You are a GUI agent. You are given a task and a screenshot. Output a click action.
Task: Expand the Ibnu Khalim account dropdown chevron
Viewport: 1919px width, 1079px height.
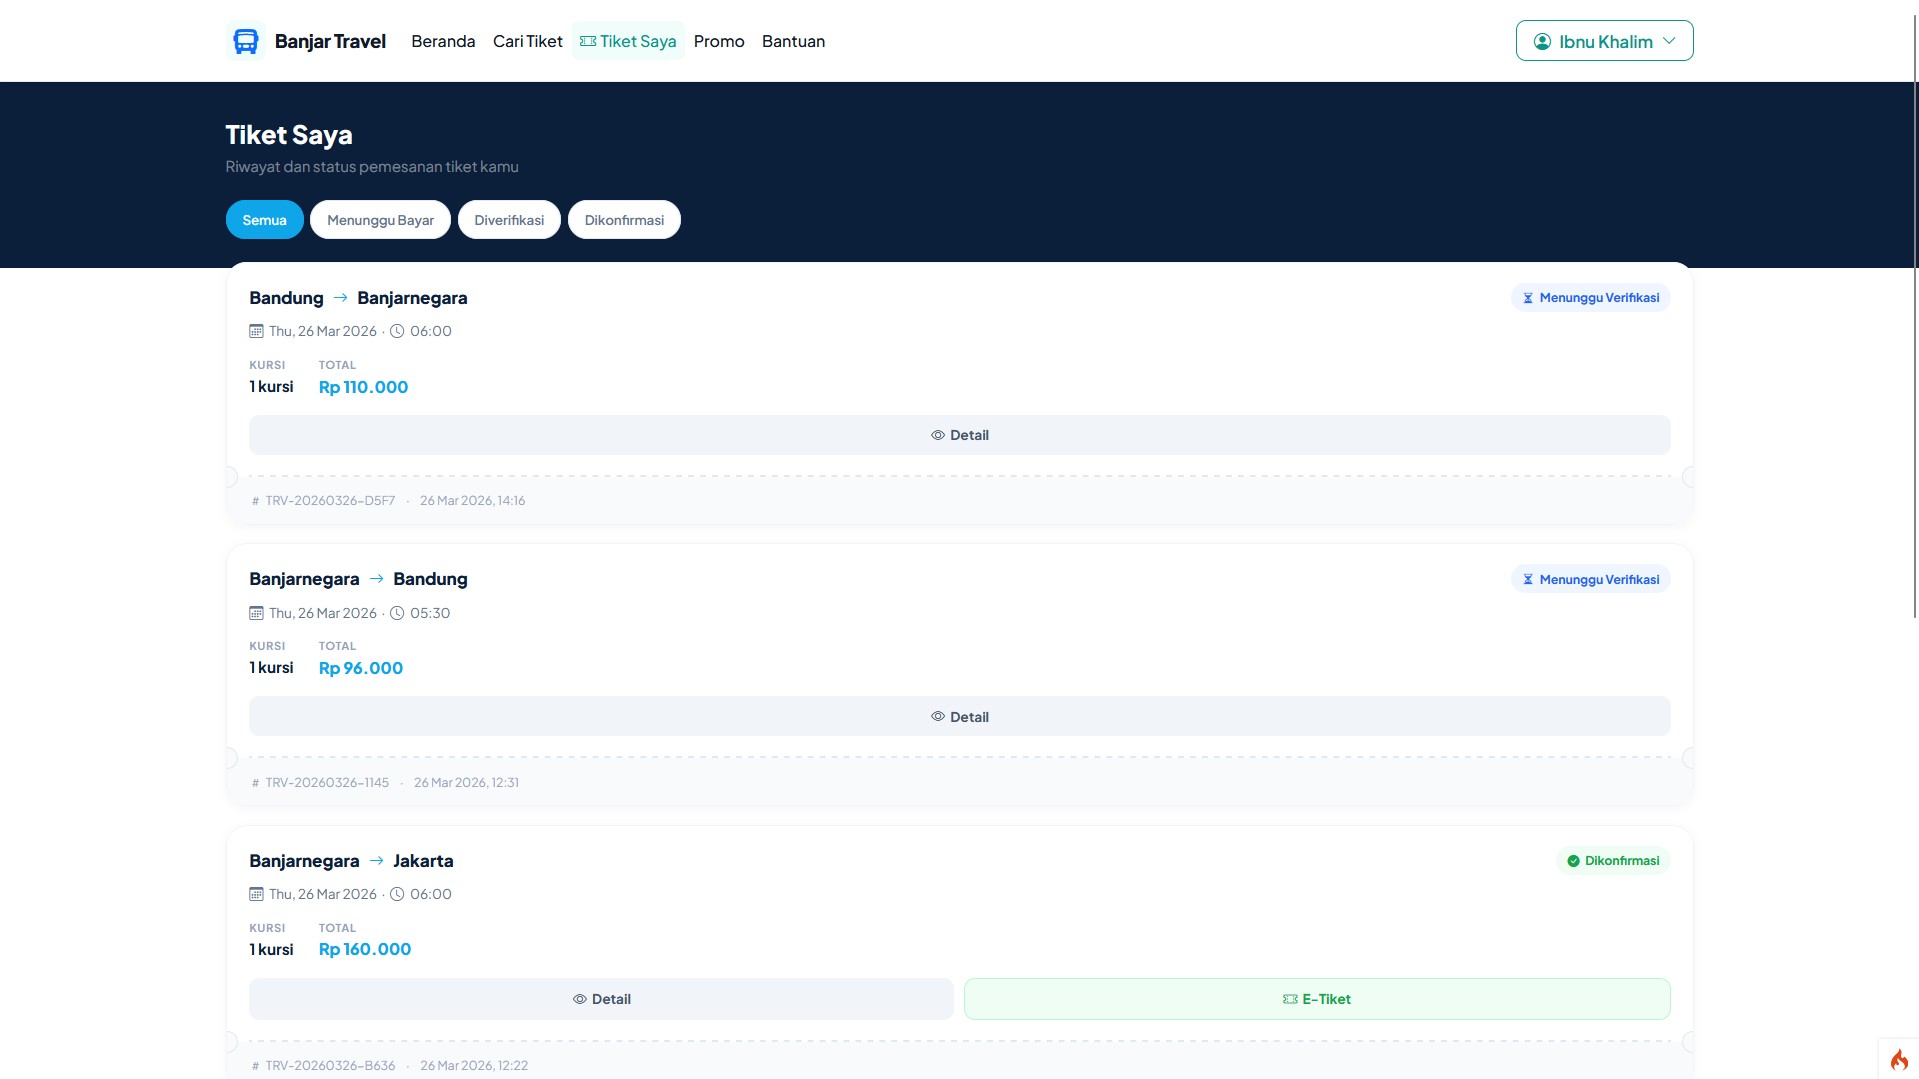pyautogui.click(x=1669, y=41)
